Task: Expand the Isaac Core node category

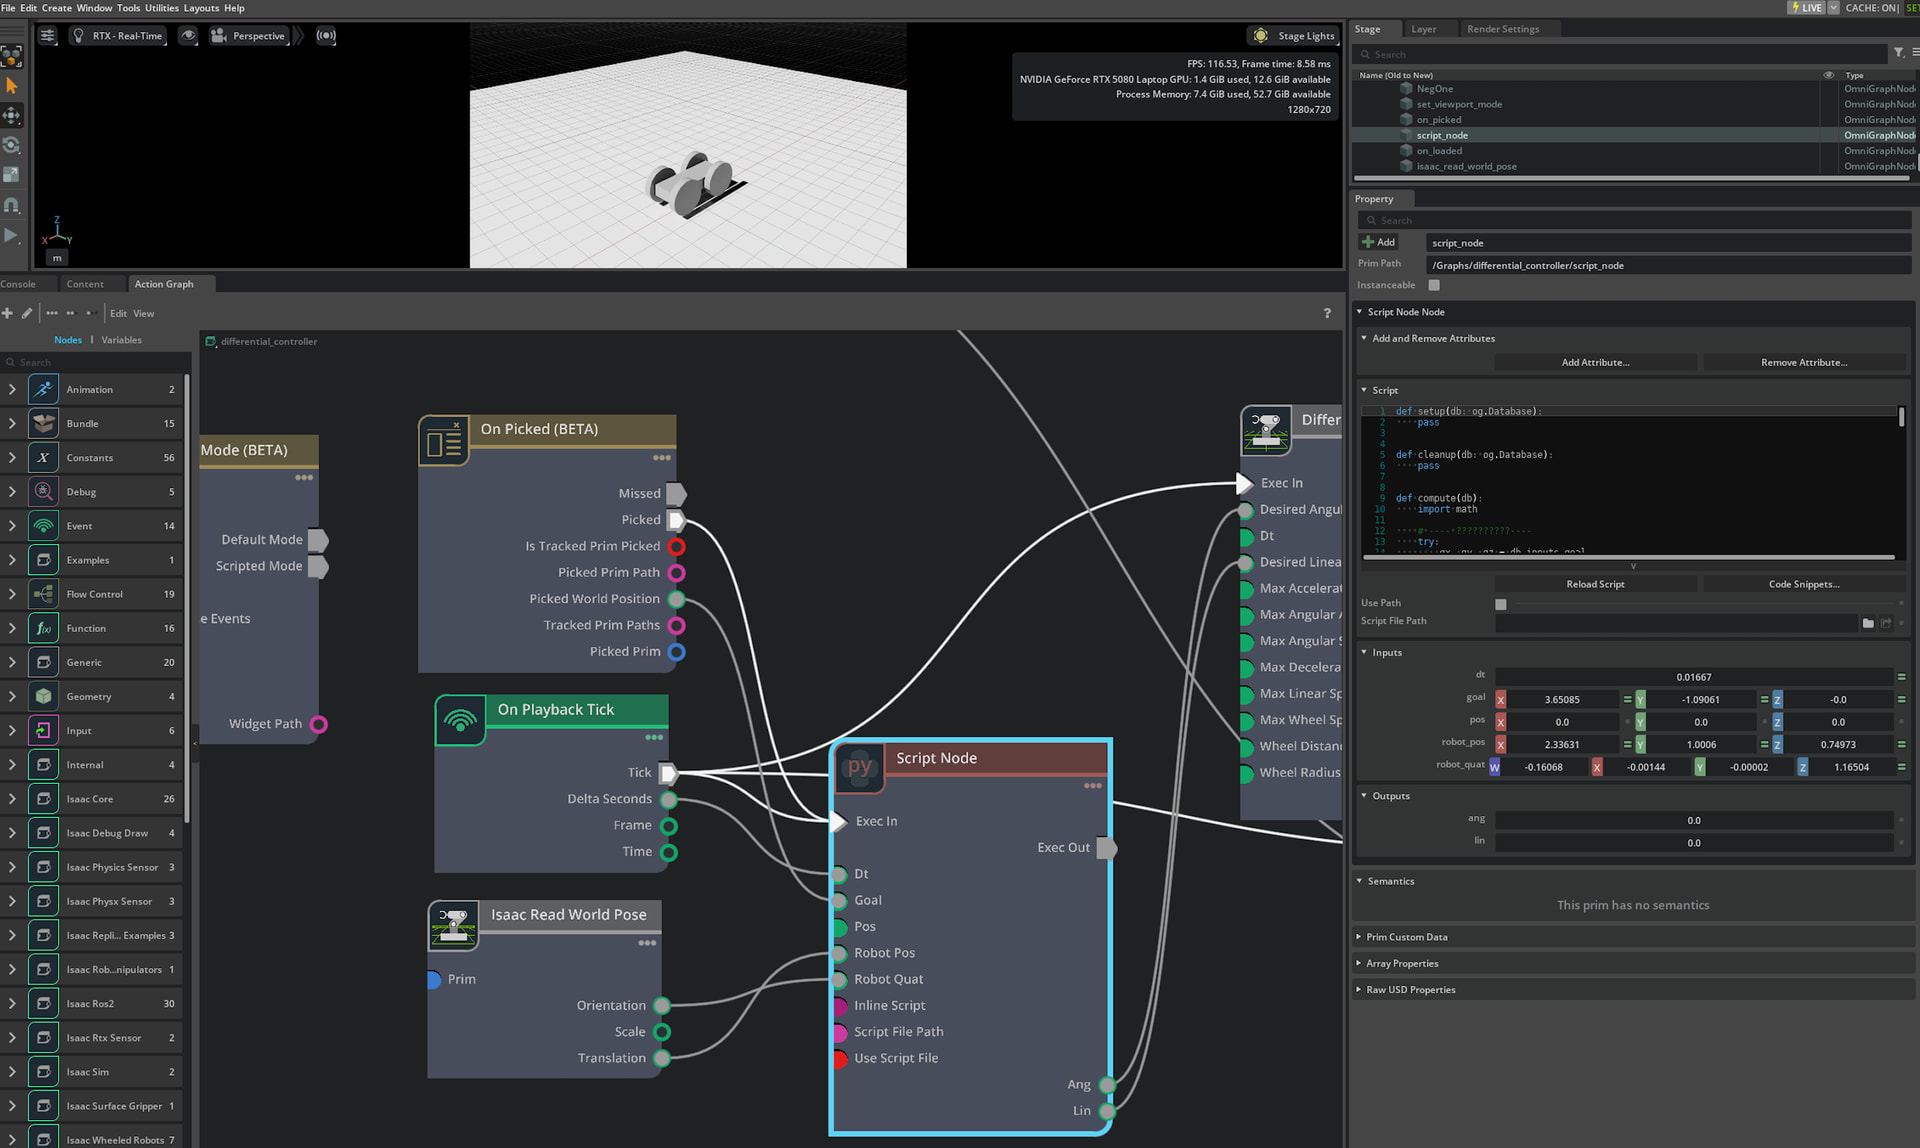Action: tap(10, 798)
